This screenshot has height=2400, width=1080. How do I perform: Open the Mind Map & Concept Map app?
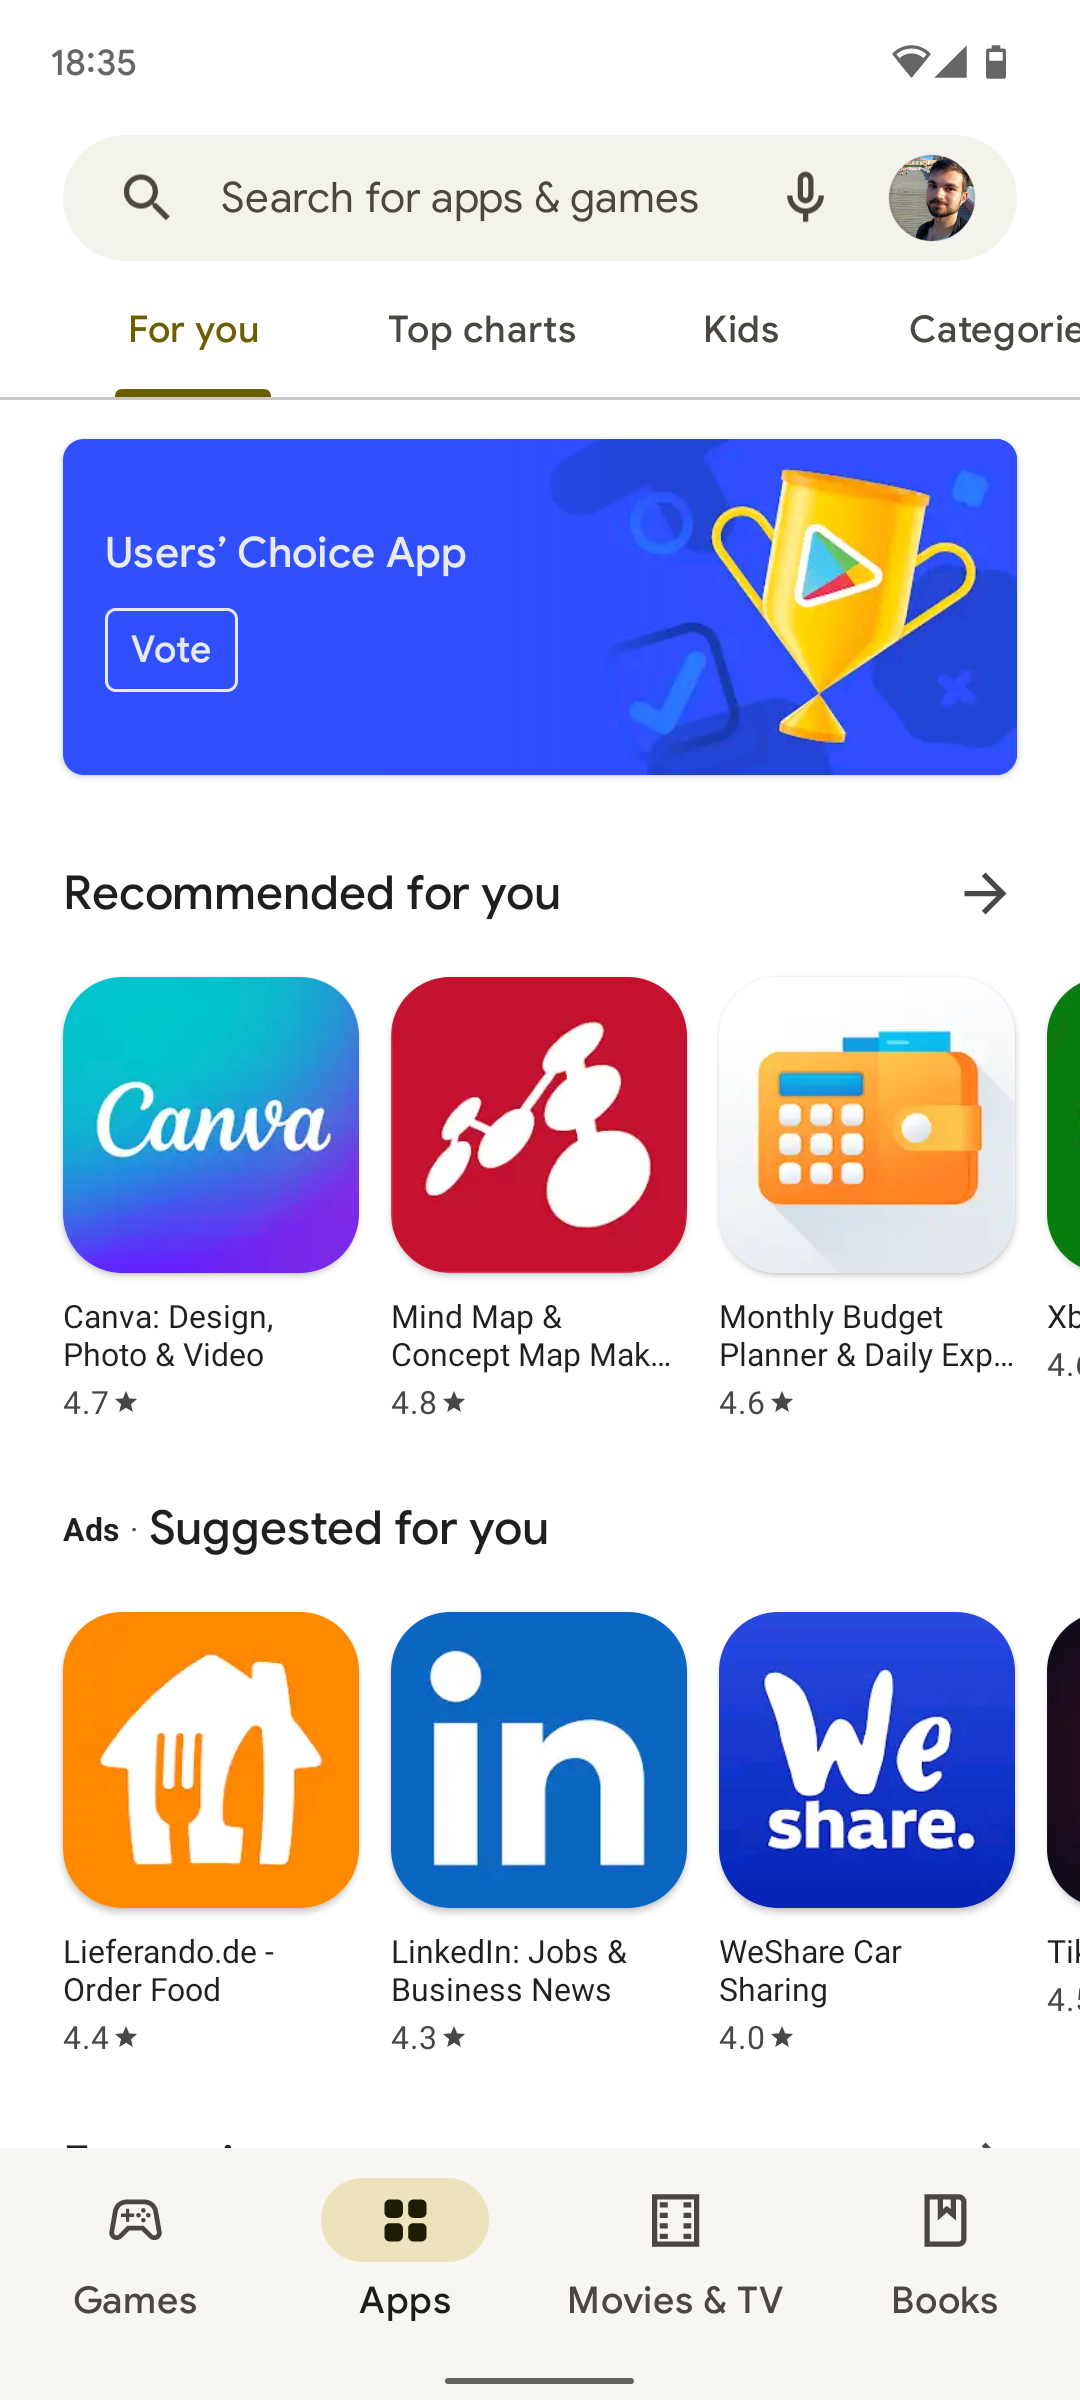pos(539,1124)
